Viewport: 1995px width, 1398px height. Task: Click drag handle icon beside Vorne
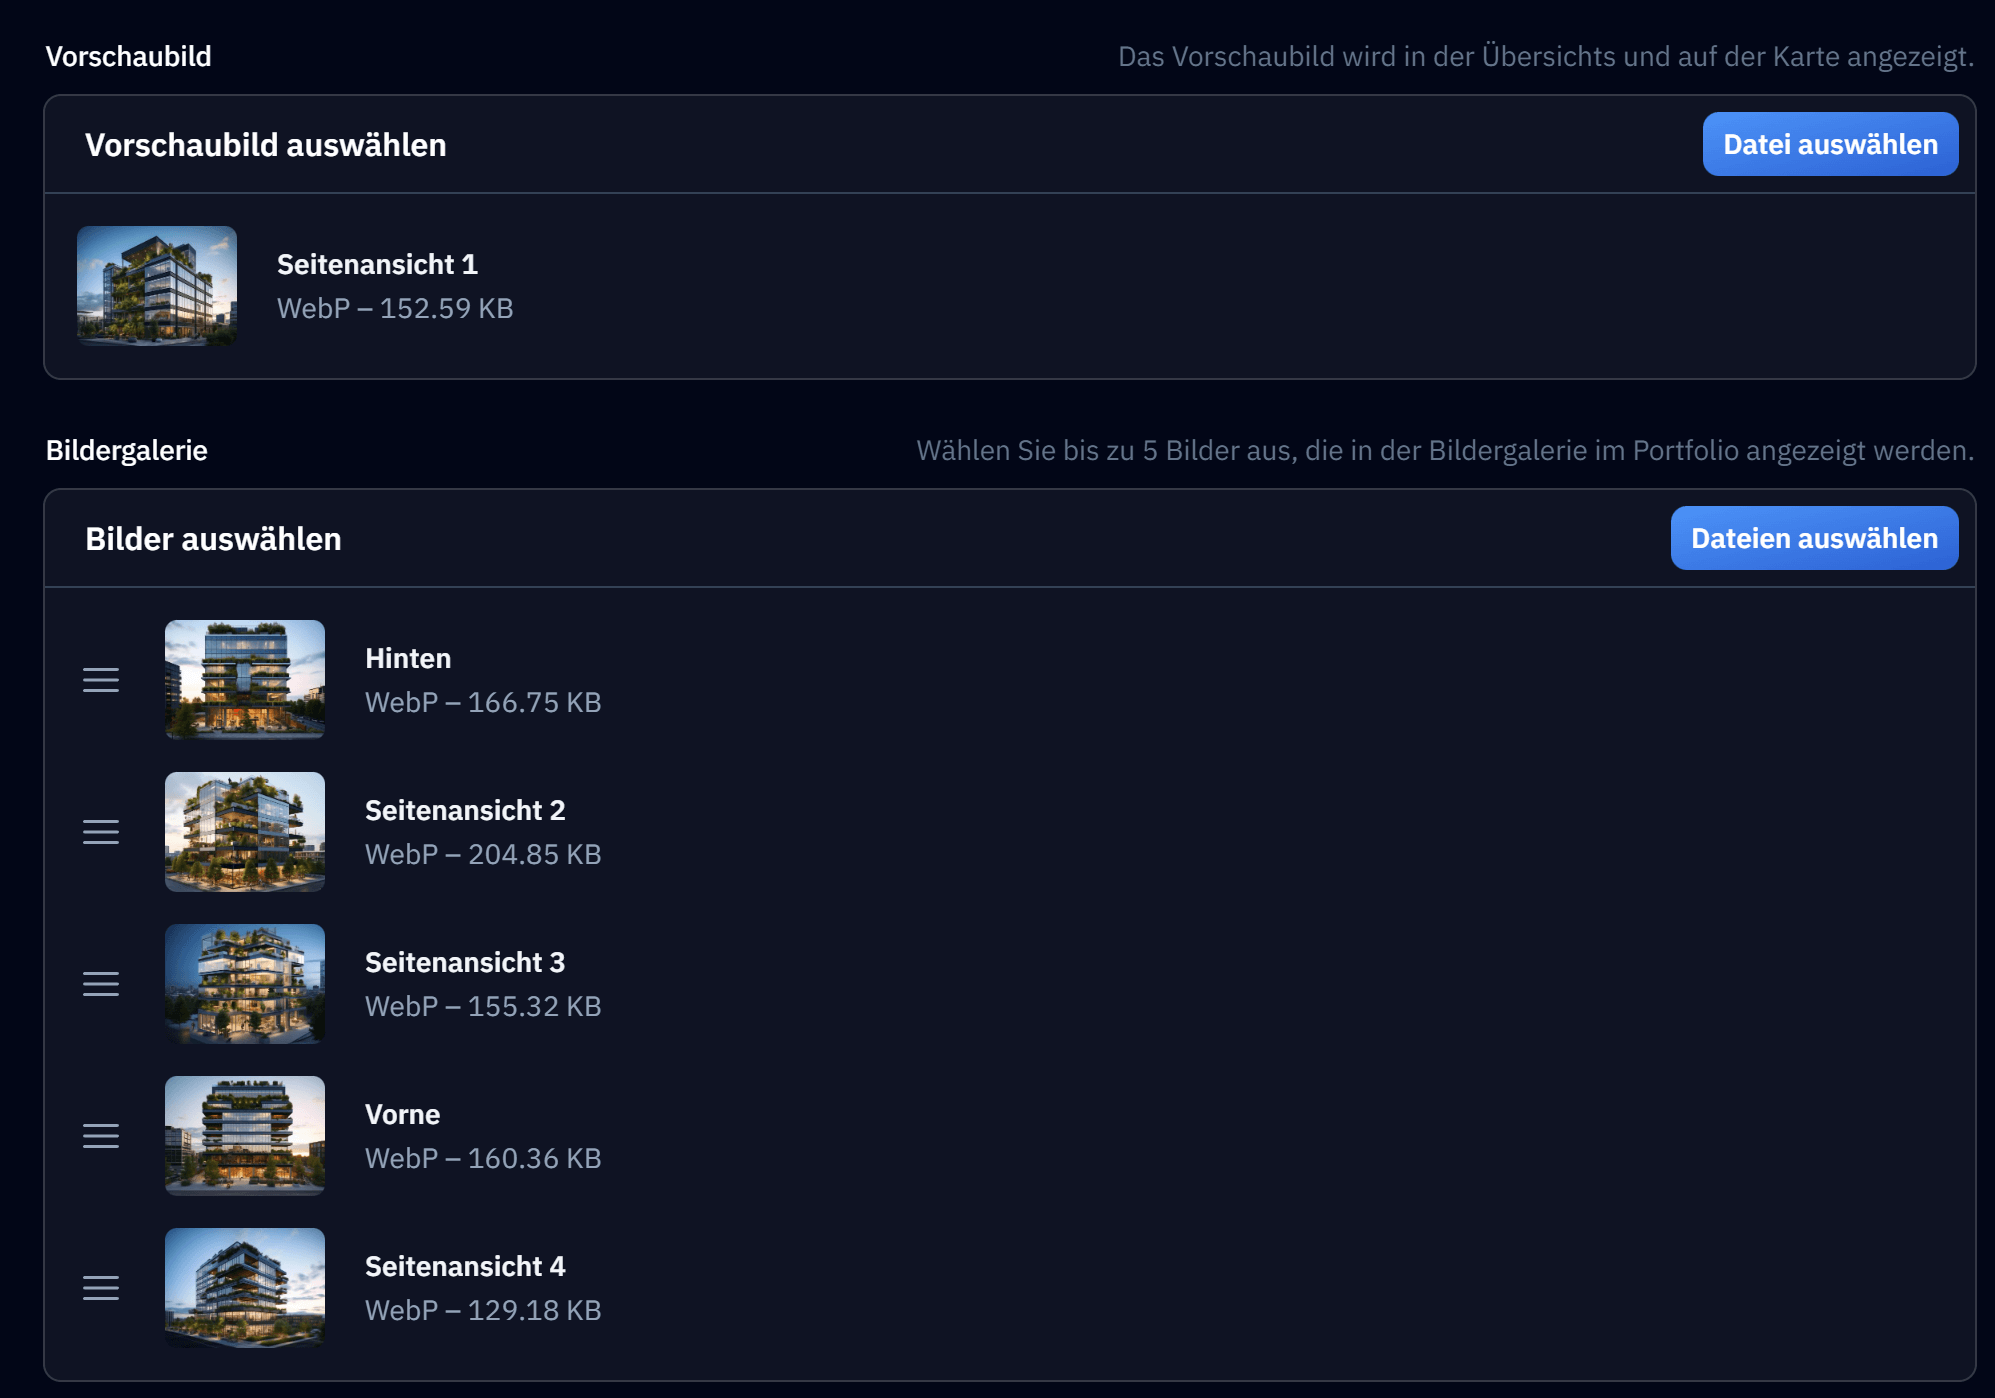click(x=101, y=1136)
